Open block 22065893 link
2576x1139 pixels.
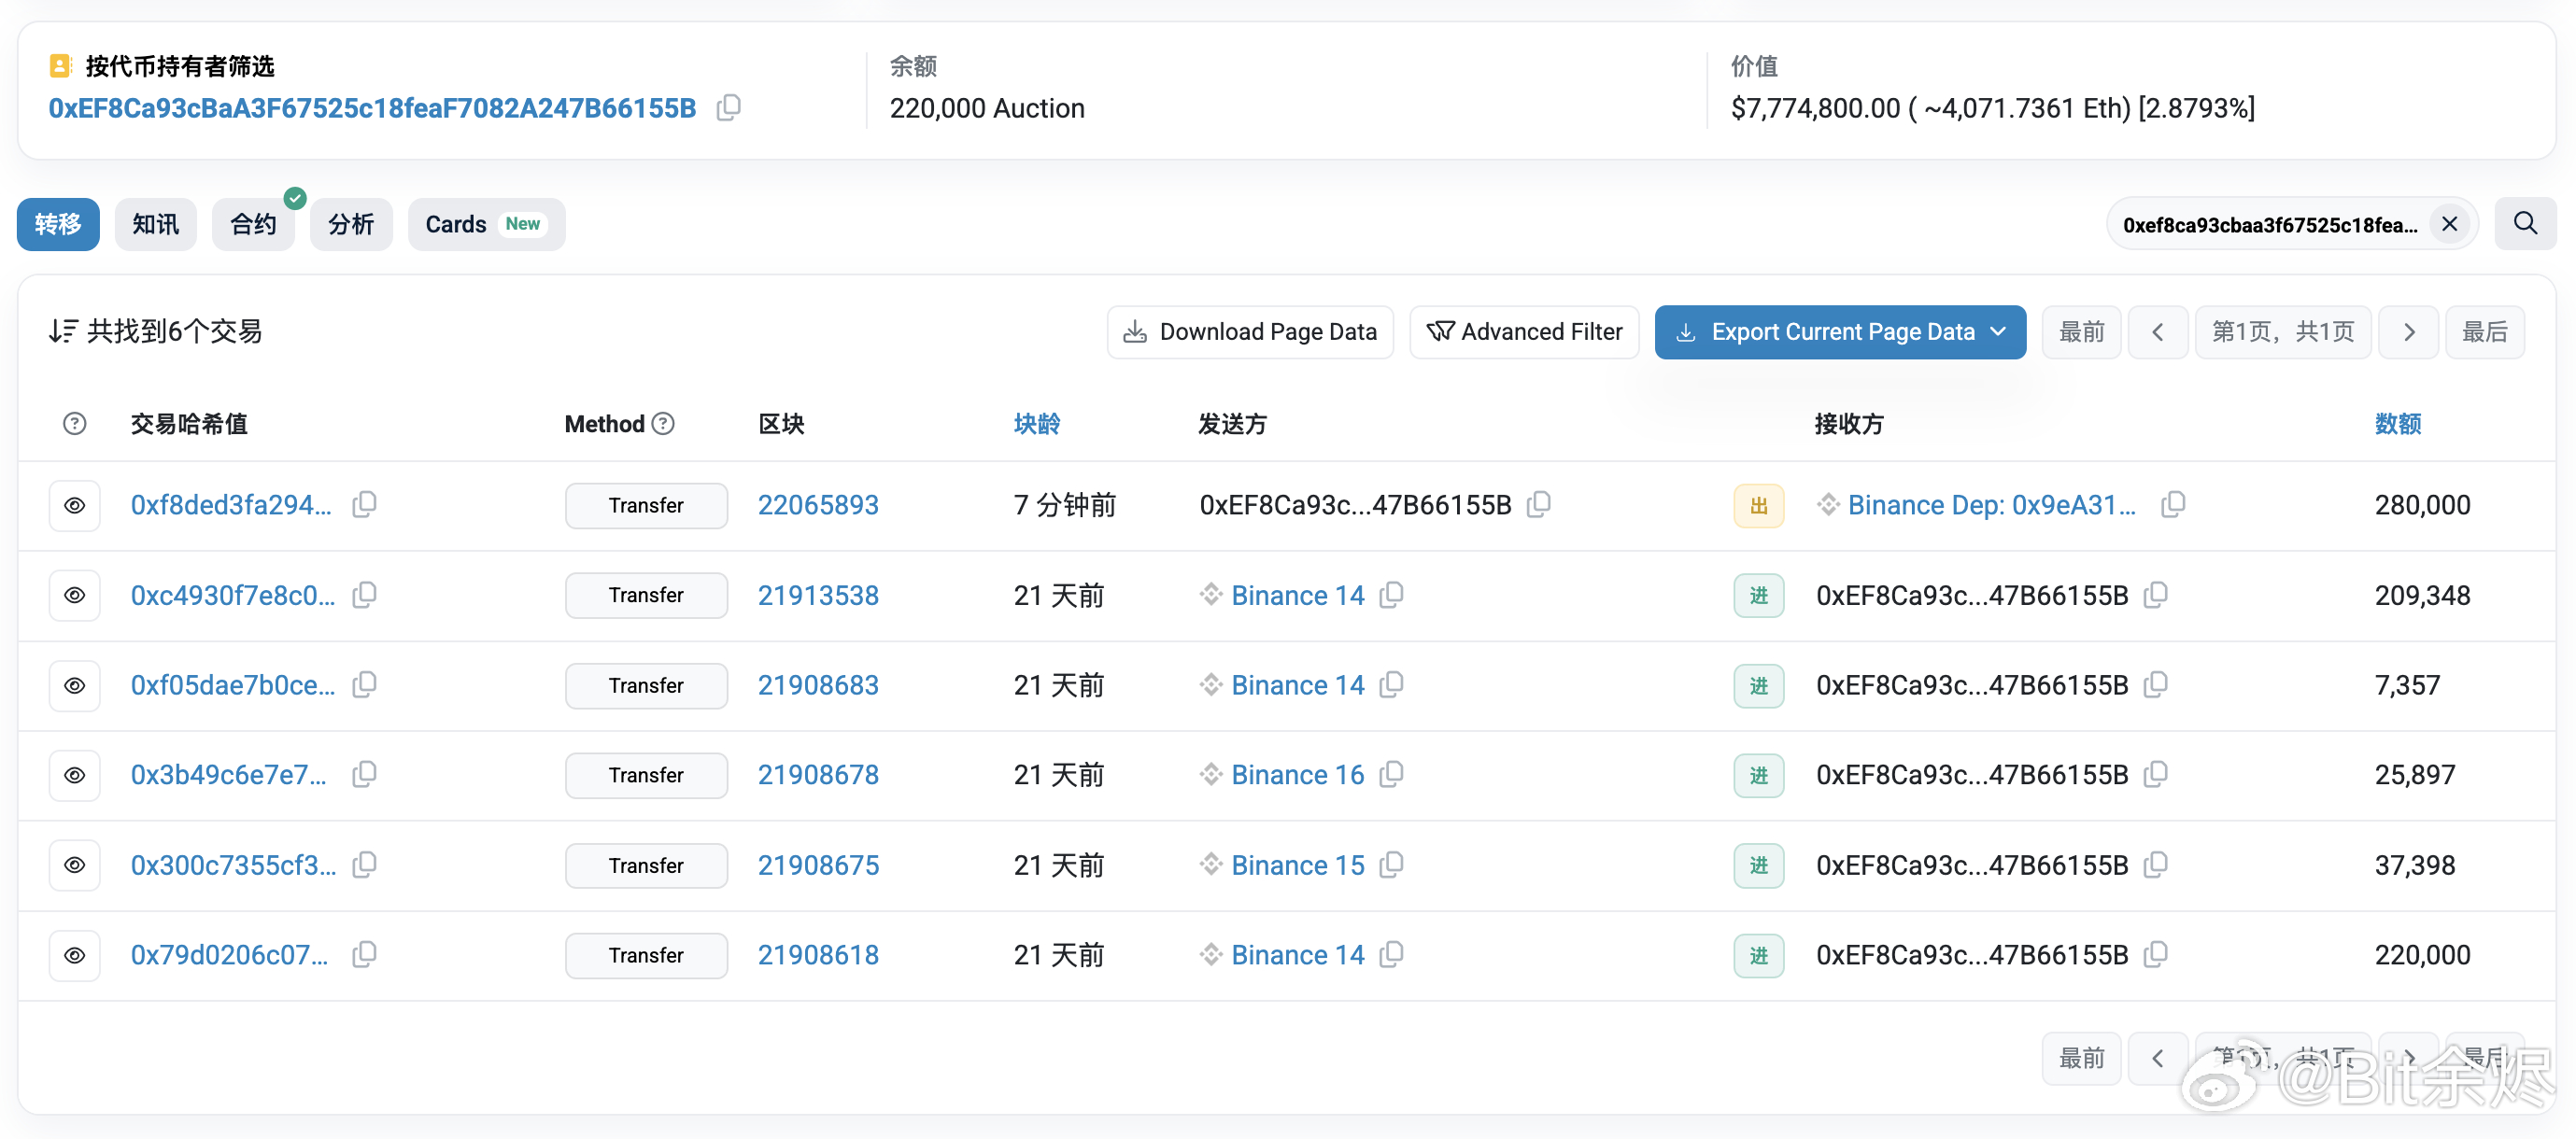(818, 505)
